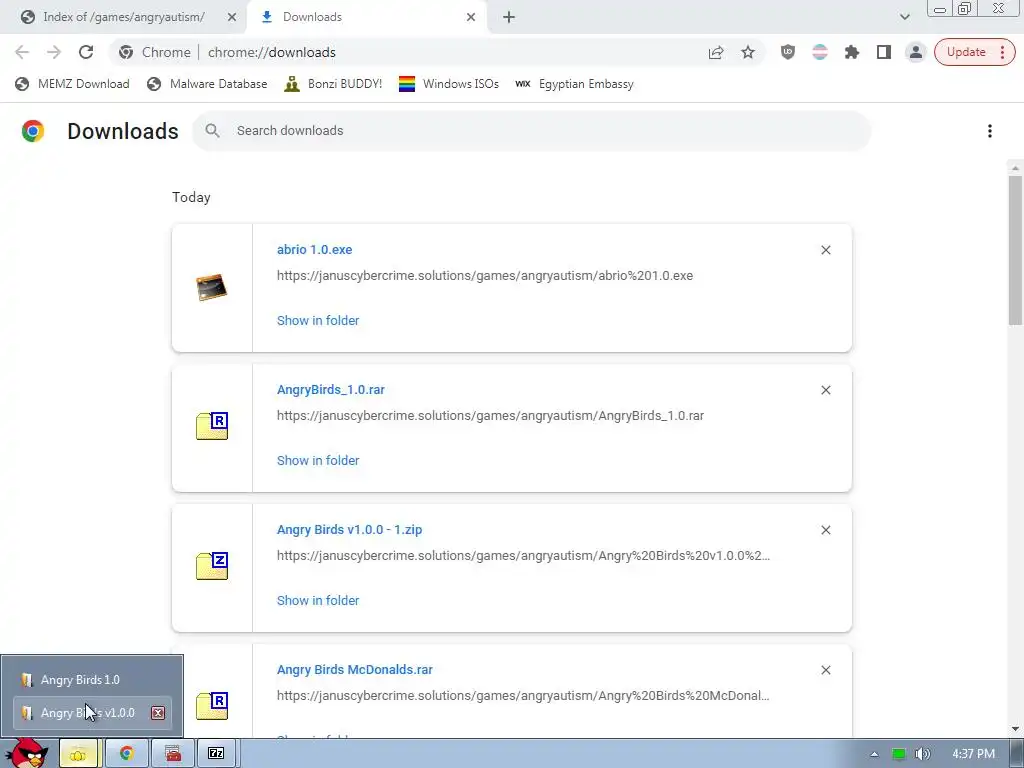Open MEMZ Download bookmark
This screenshot has width=1024, height=768.
coord(72,84)
